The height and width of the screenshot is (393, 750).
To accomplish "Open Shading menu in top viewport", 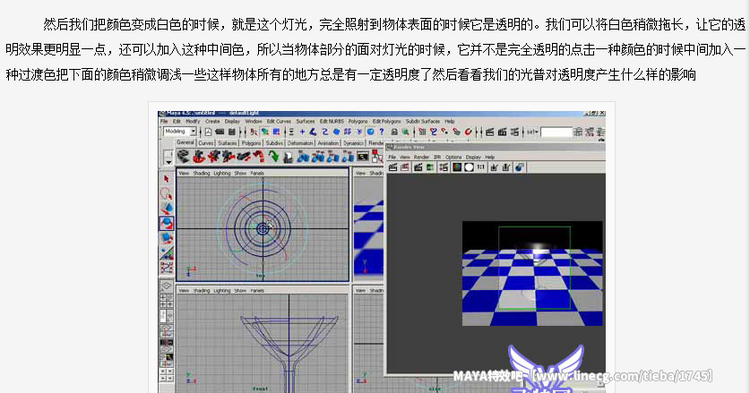I will coord(201,173).
